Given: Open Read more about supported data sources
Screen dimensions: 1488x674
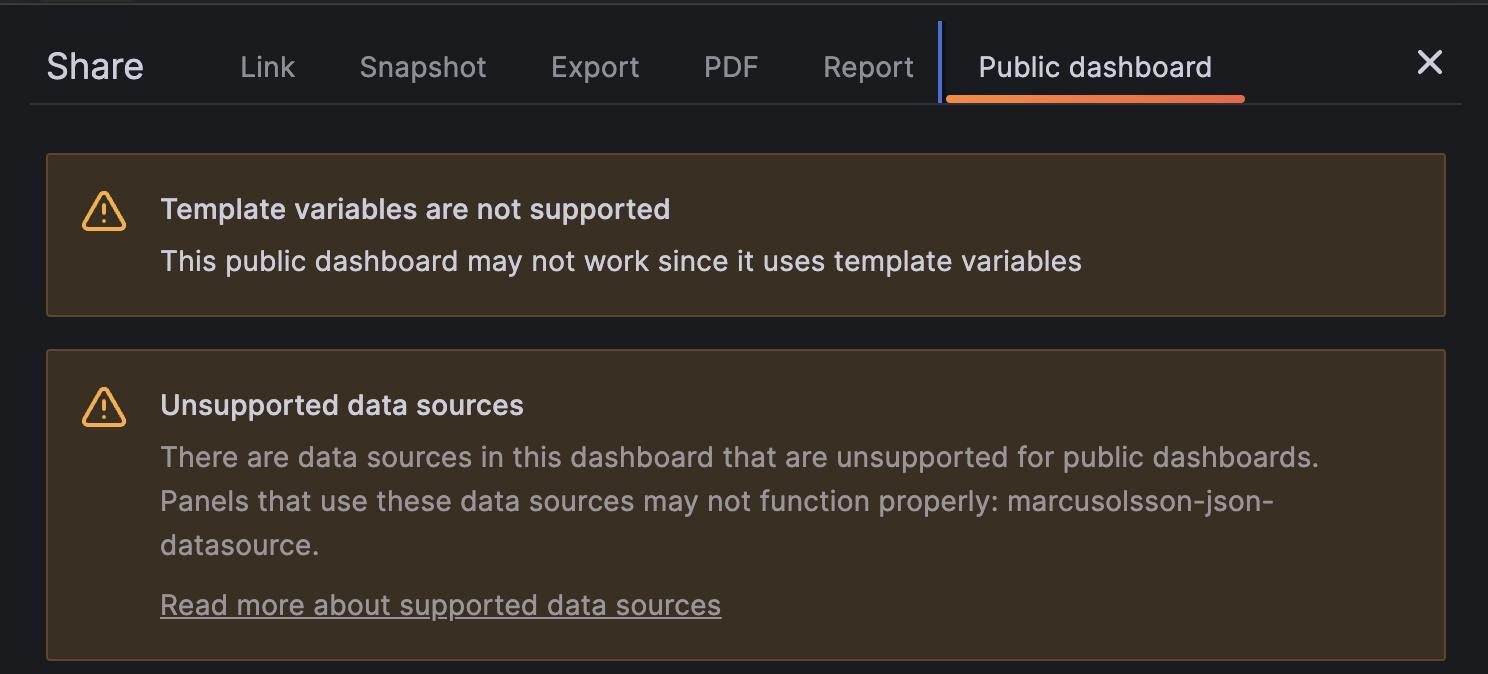Looking at the screenshot, I should [x=440, y=604].
